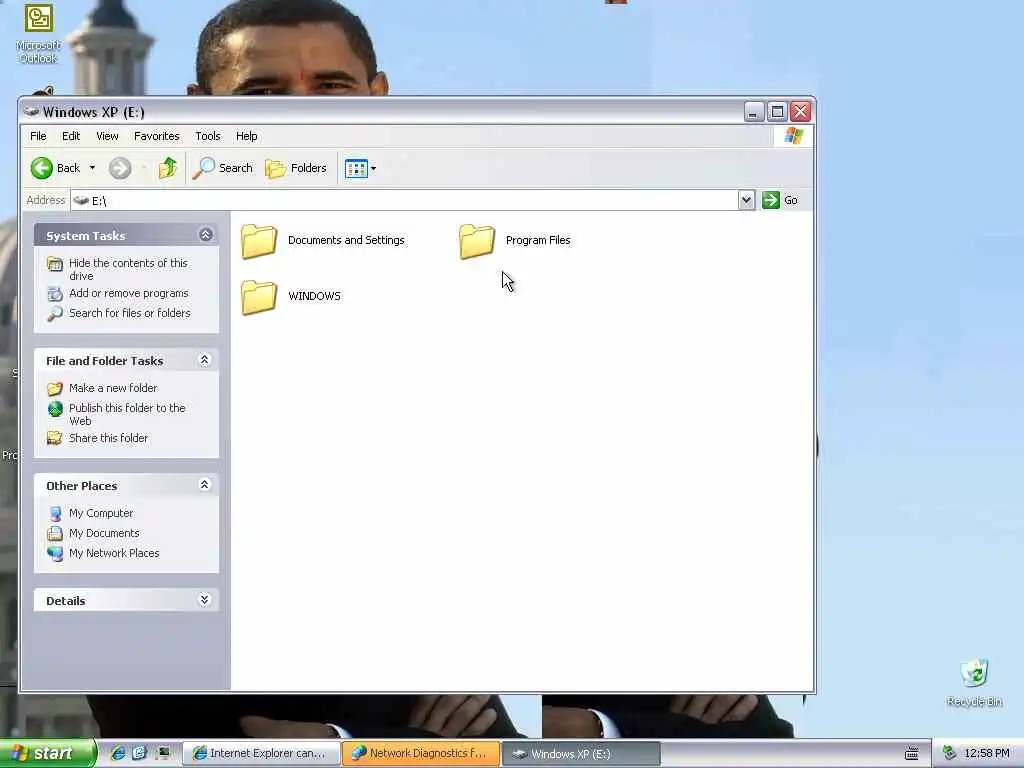
Task: Open the Views dropdown arrow
Action: tap(374, 168)
